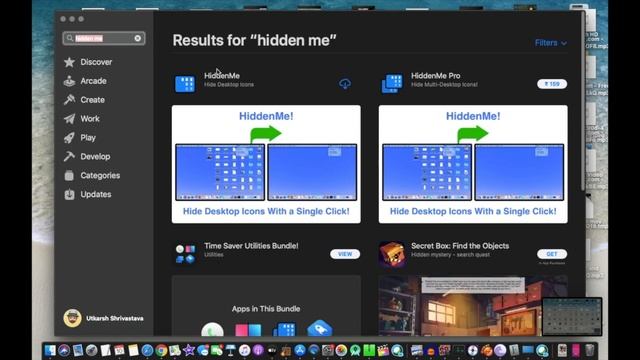Launch Siri from the Dock

pyautogui.click(x=64, y=350)
